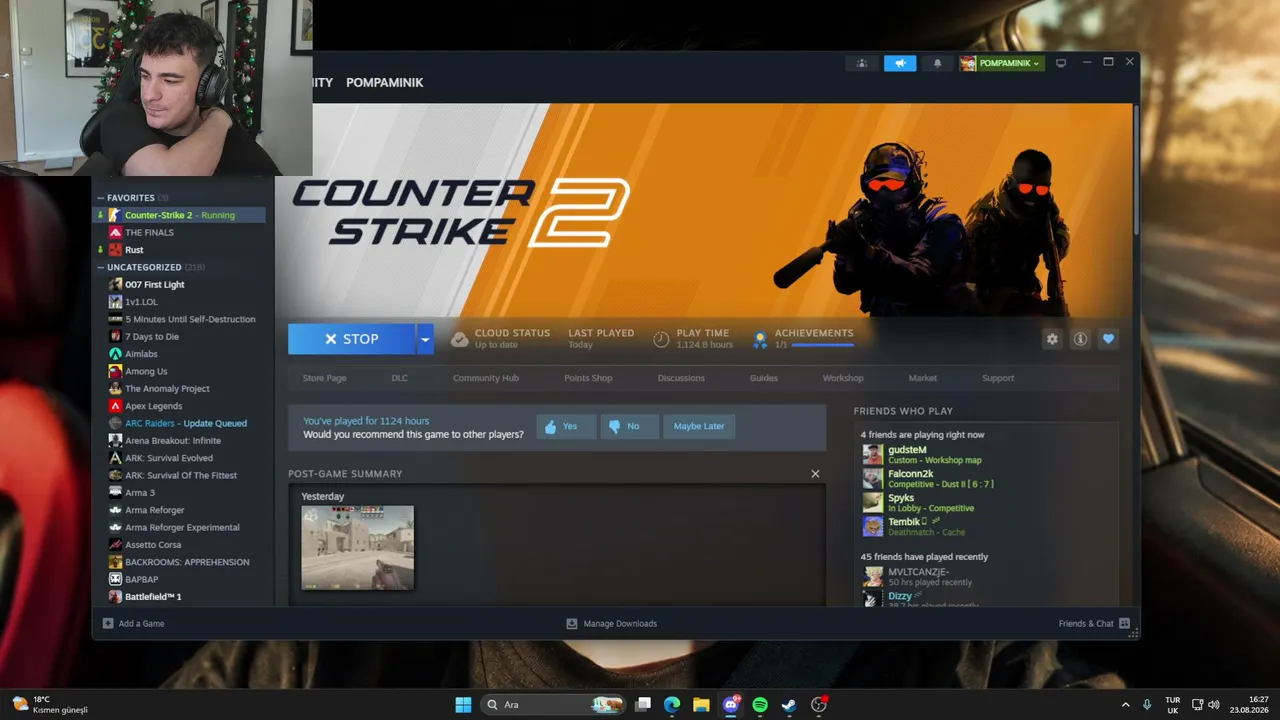
Task: Open the notifications bell
Action: pos(937,63)
